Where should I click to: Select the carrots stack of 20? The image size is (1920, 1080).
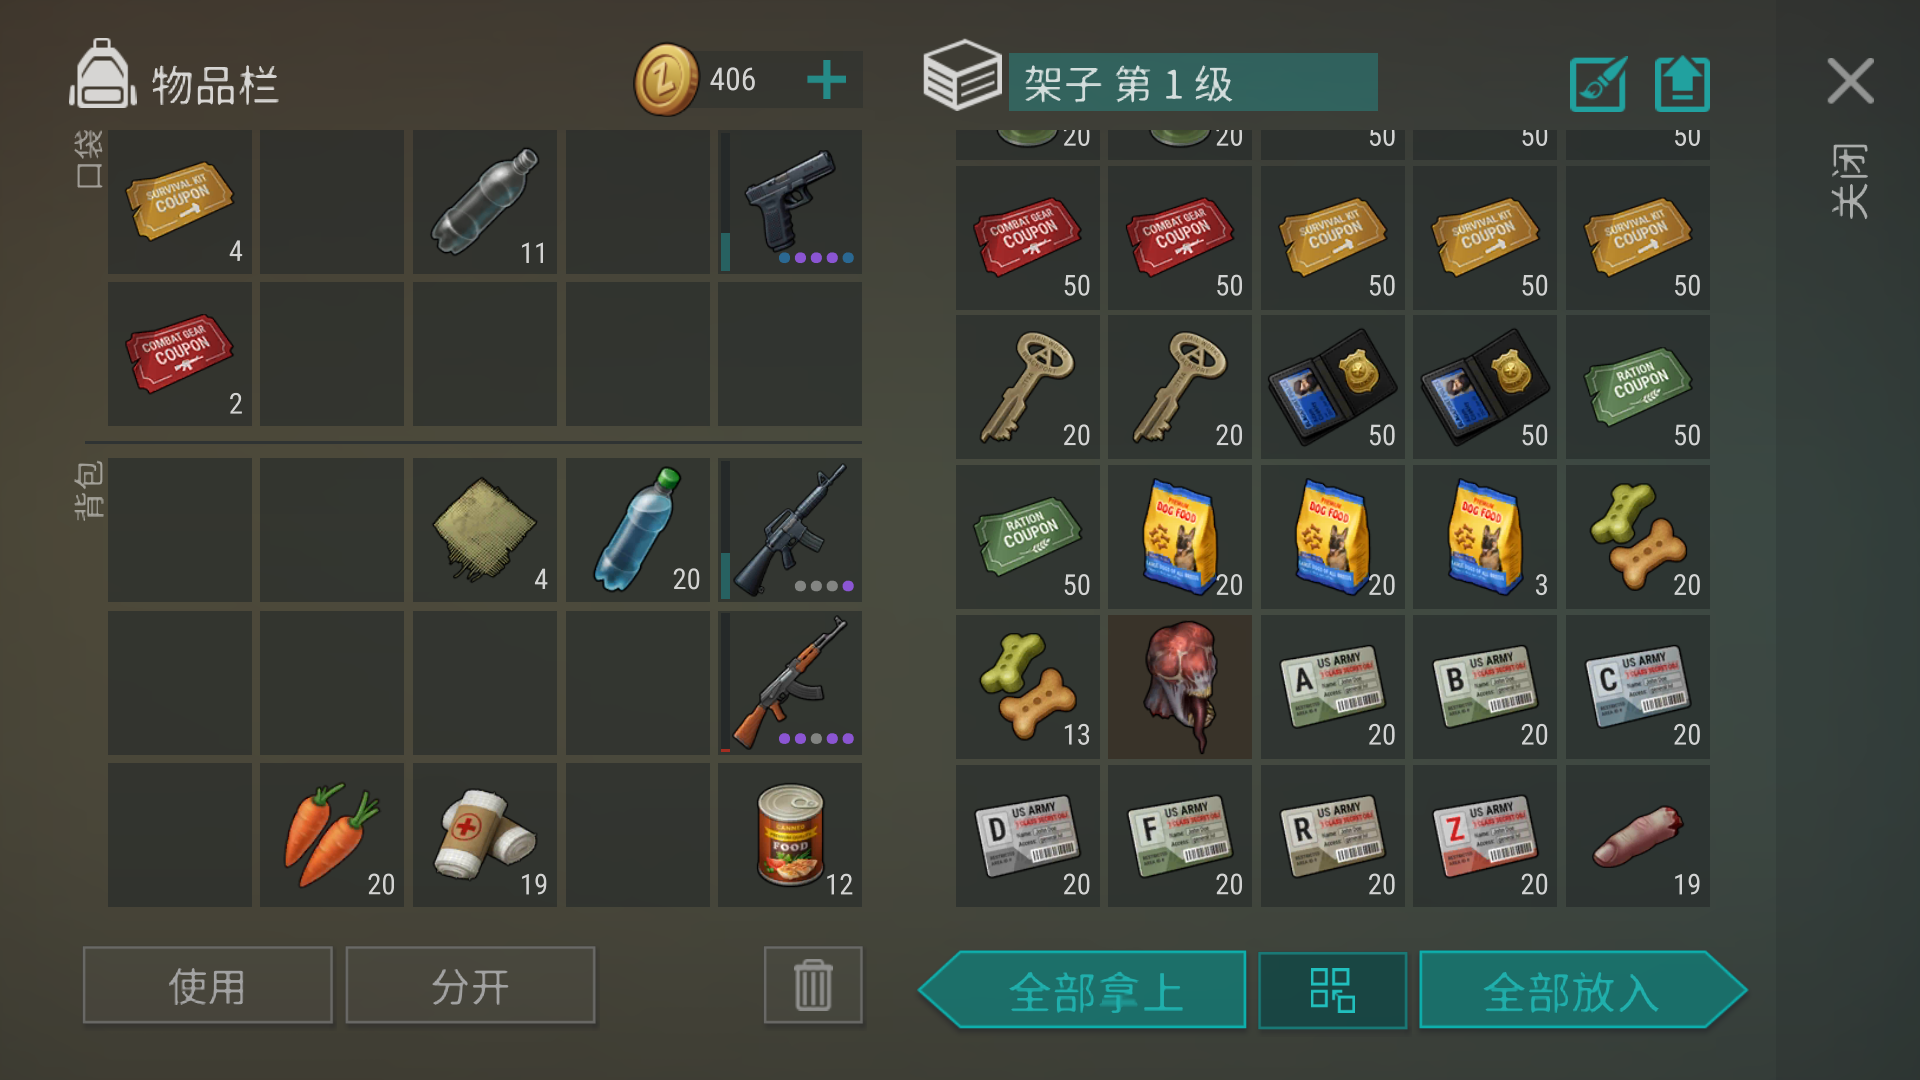[x=332, y=835]
